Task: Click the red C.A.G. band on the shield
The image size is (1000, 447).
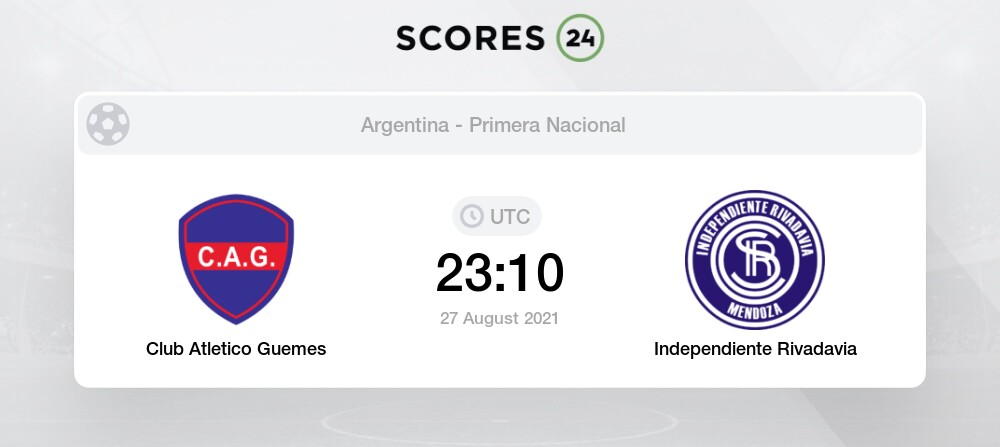Action: coord(236,256)
